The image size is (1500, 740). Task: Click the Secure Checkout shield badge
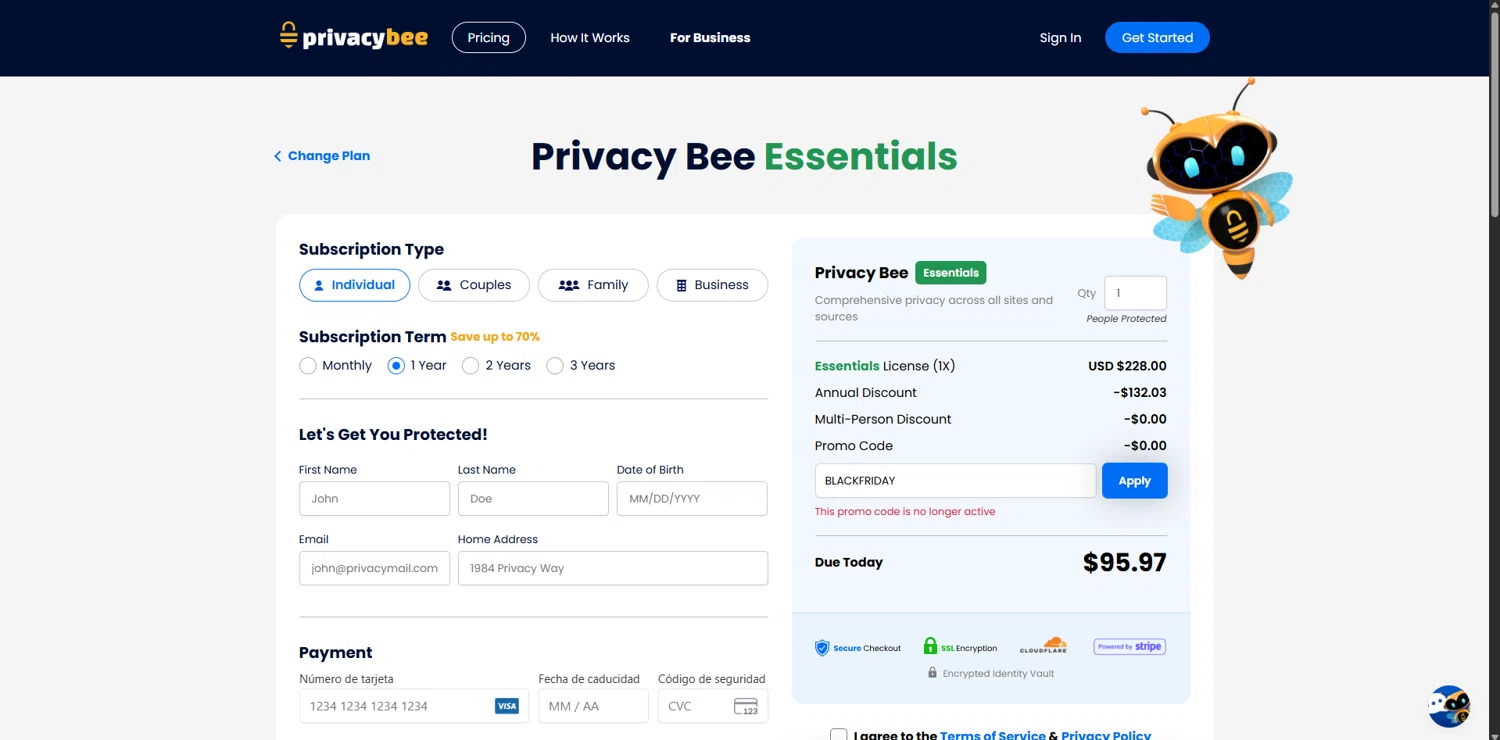tap(858, 648)
